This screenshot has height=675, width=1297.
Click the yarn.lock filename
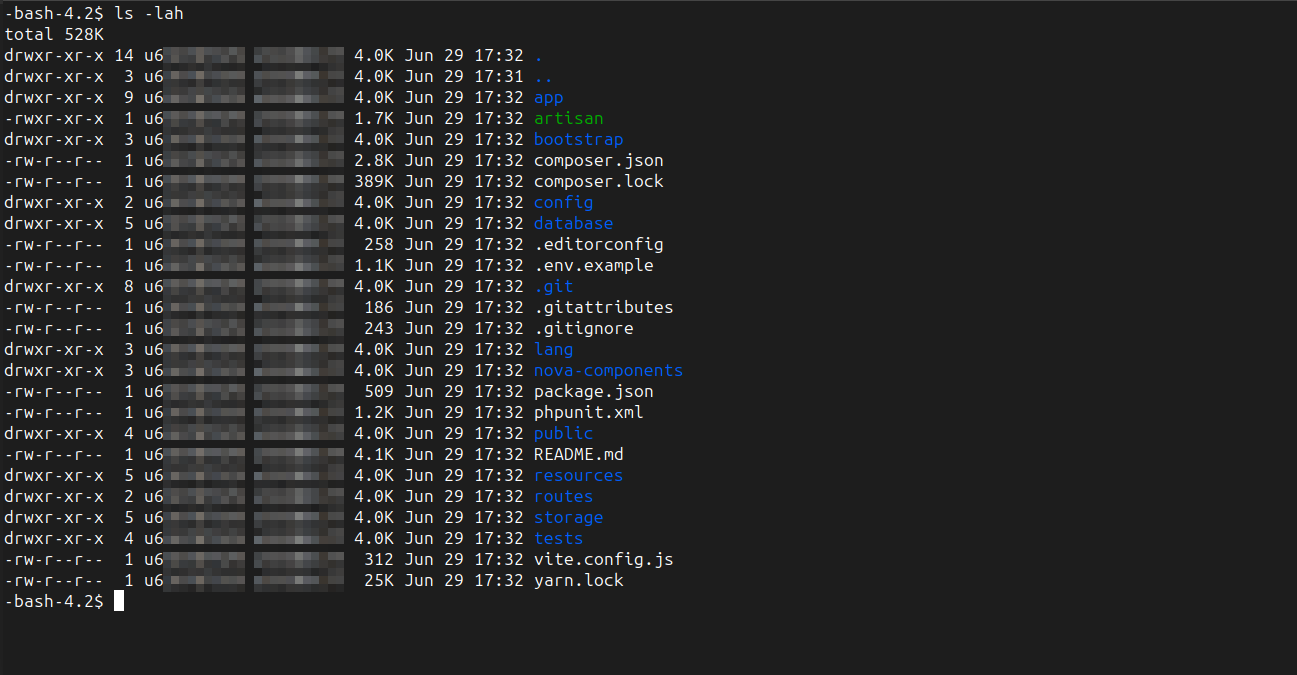578,580
